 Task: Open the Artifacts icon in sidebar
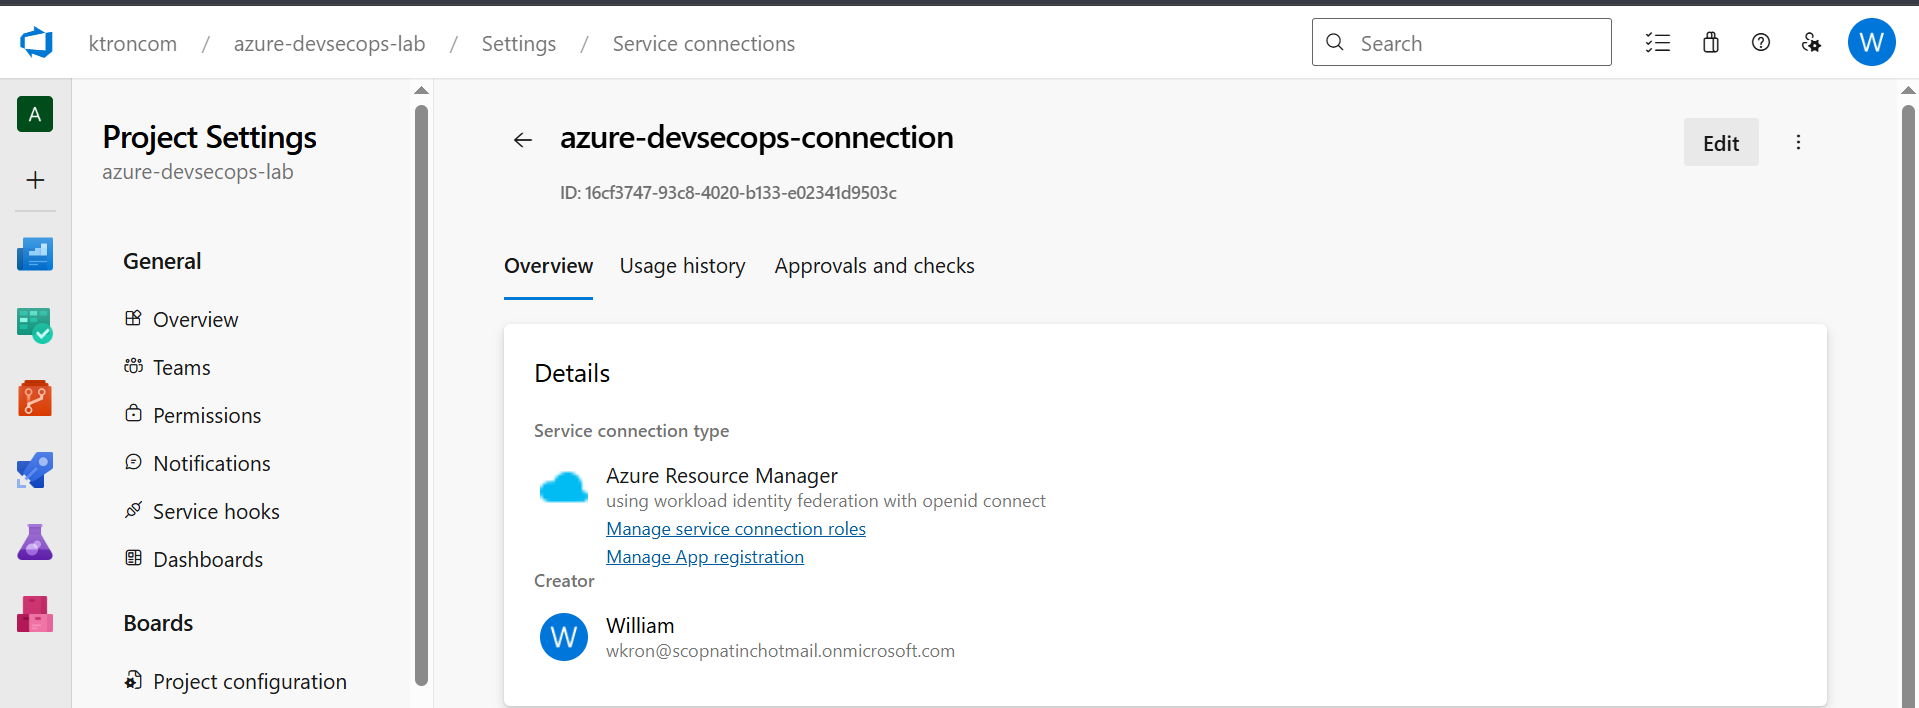(35, 614)
